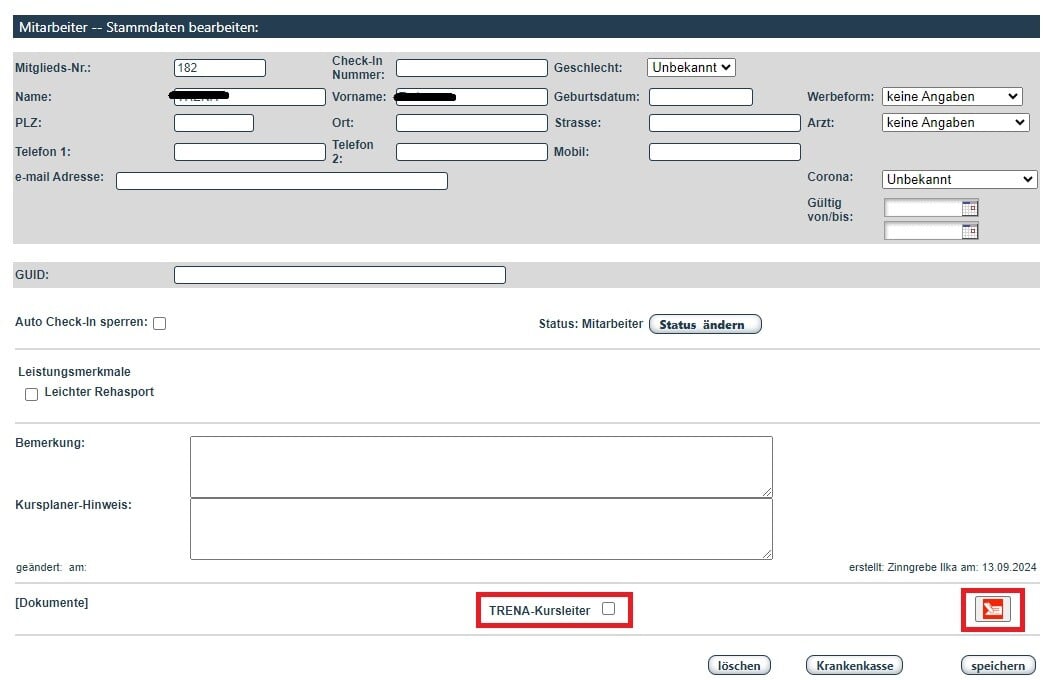Open calendar picker for second Gültig date field

tap(969, 231)
